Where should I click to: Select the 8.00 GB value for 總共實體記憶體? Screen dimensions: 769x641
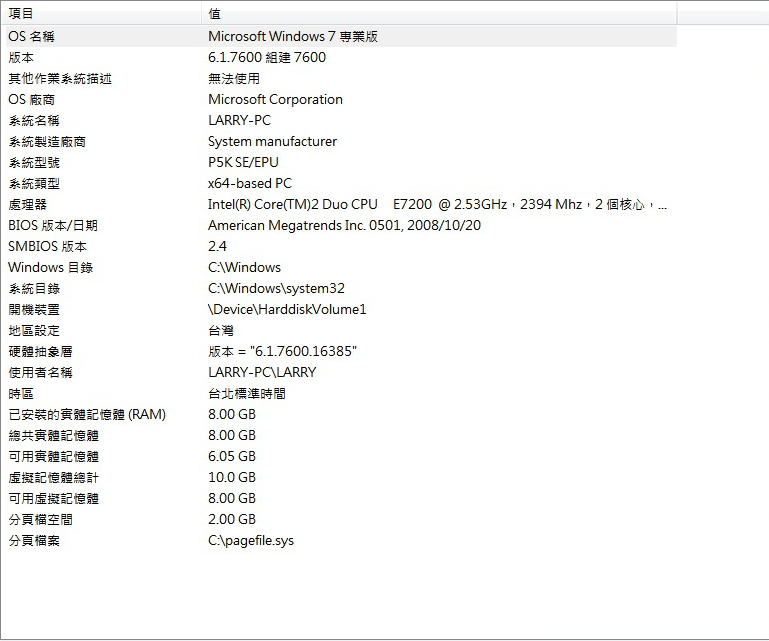point(232,436)
